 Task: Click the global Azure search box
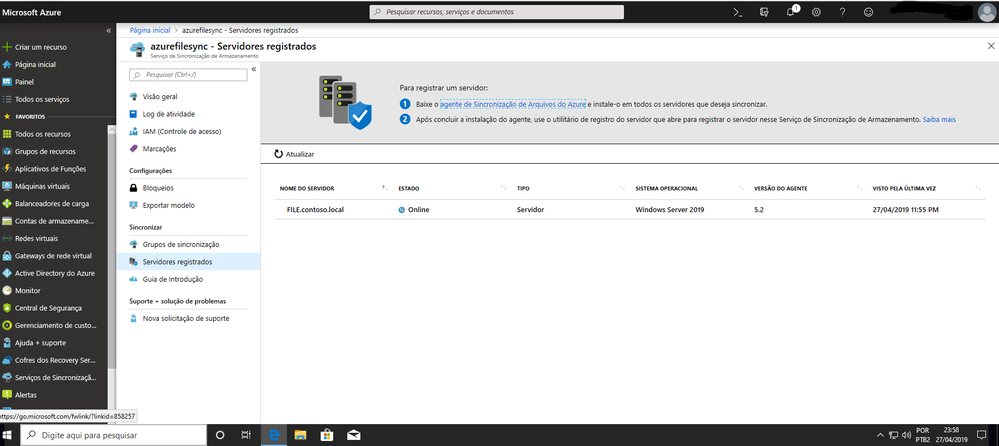(497, 12)
